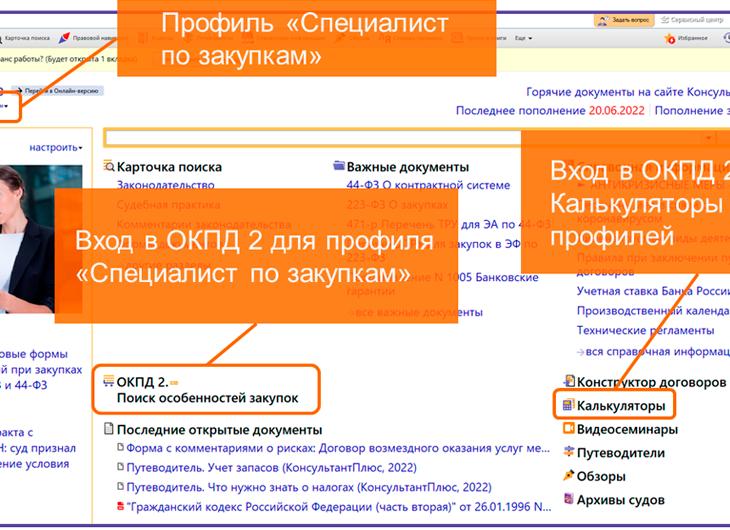Open Обзоры

click(601, 476)
